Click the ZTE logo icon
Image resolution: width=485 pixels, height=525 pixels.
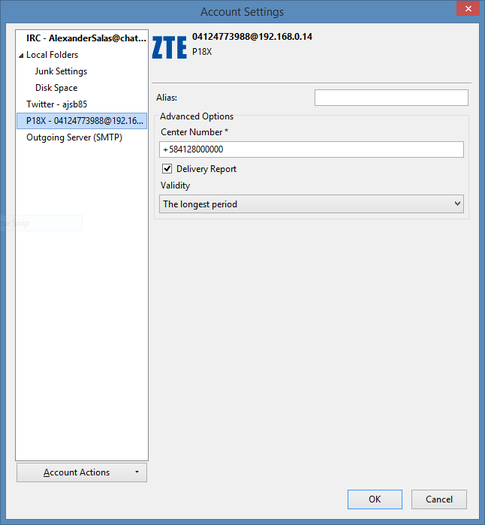[x=169, y=48]
